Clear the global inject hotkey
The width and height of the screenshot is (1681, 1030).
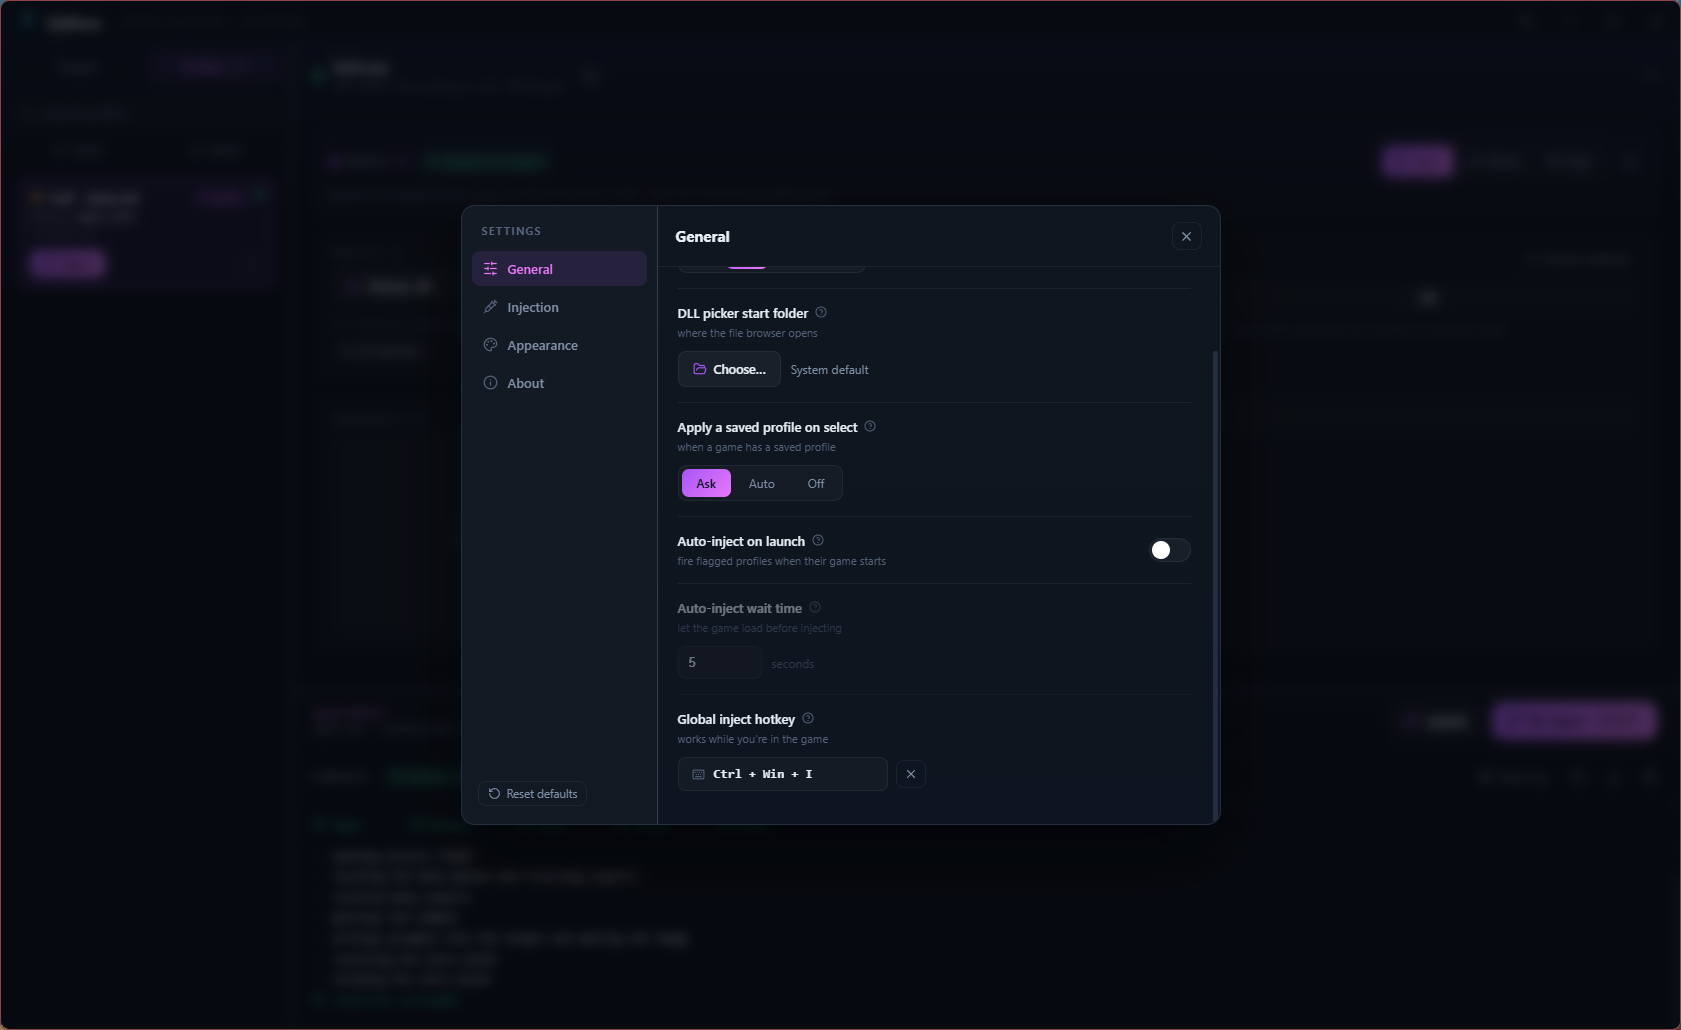[x=911, y=774]
